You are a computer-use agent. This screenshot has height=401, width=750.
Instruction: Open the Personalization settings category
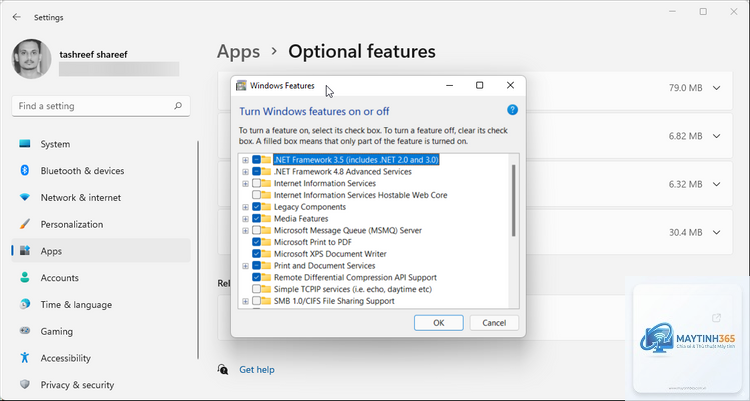pyautogui.click(x=101, y=224)
